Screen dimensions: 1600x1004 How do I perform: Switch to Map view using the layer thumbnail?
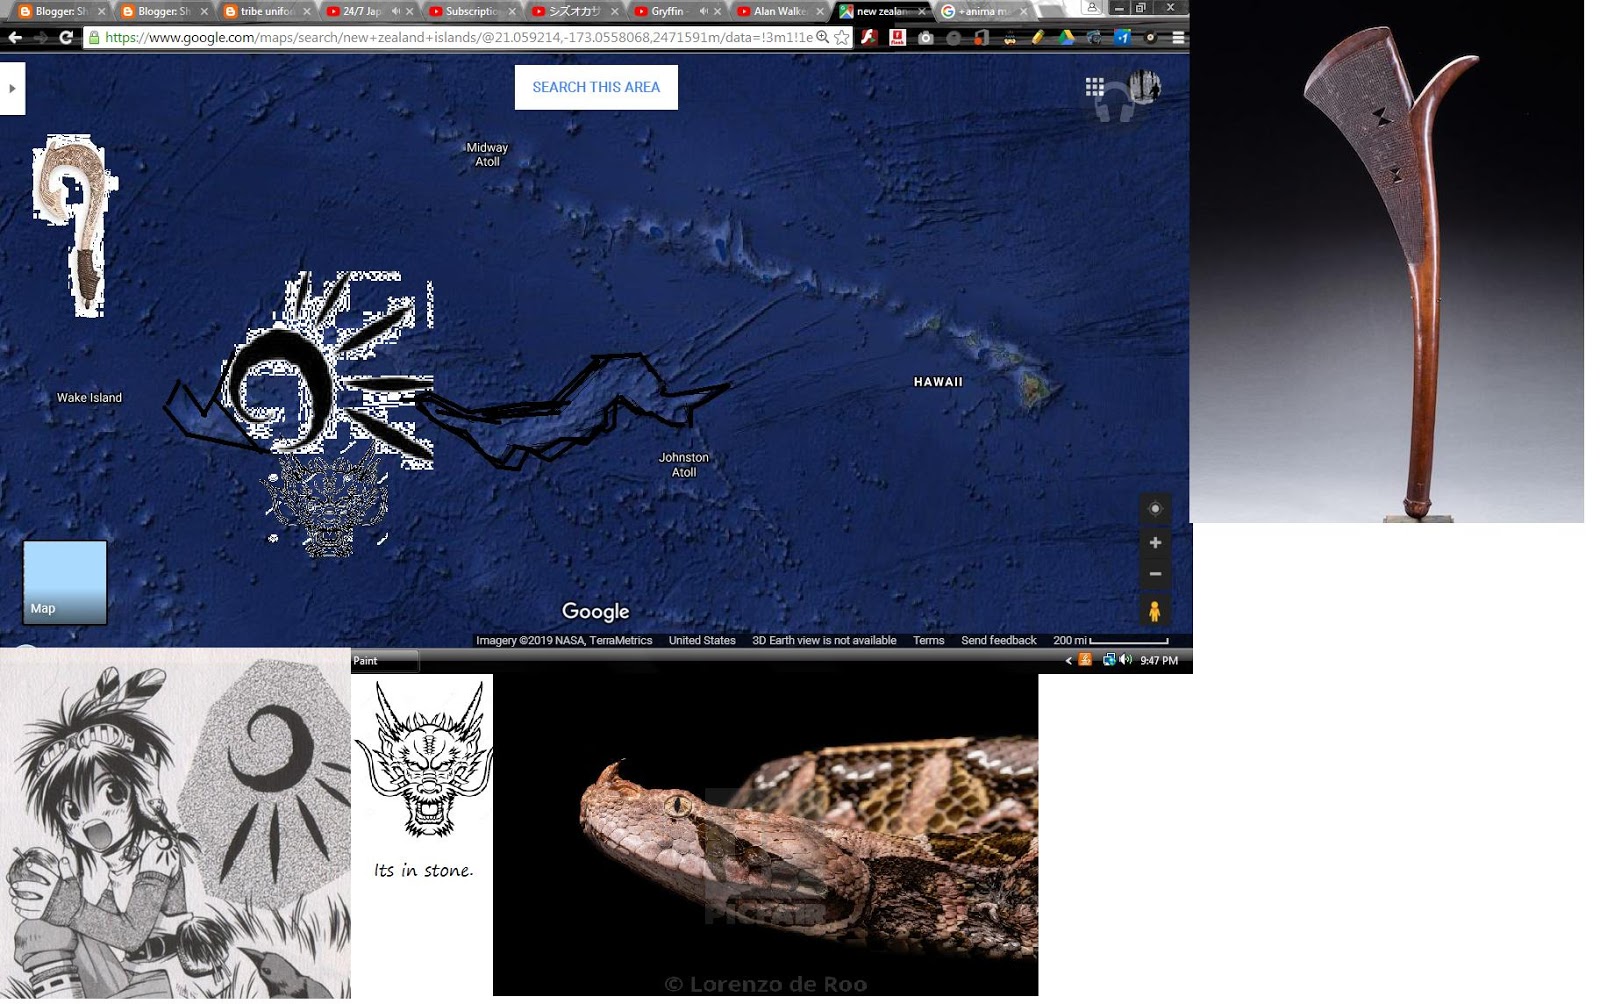(x=65, y=582)
